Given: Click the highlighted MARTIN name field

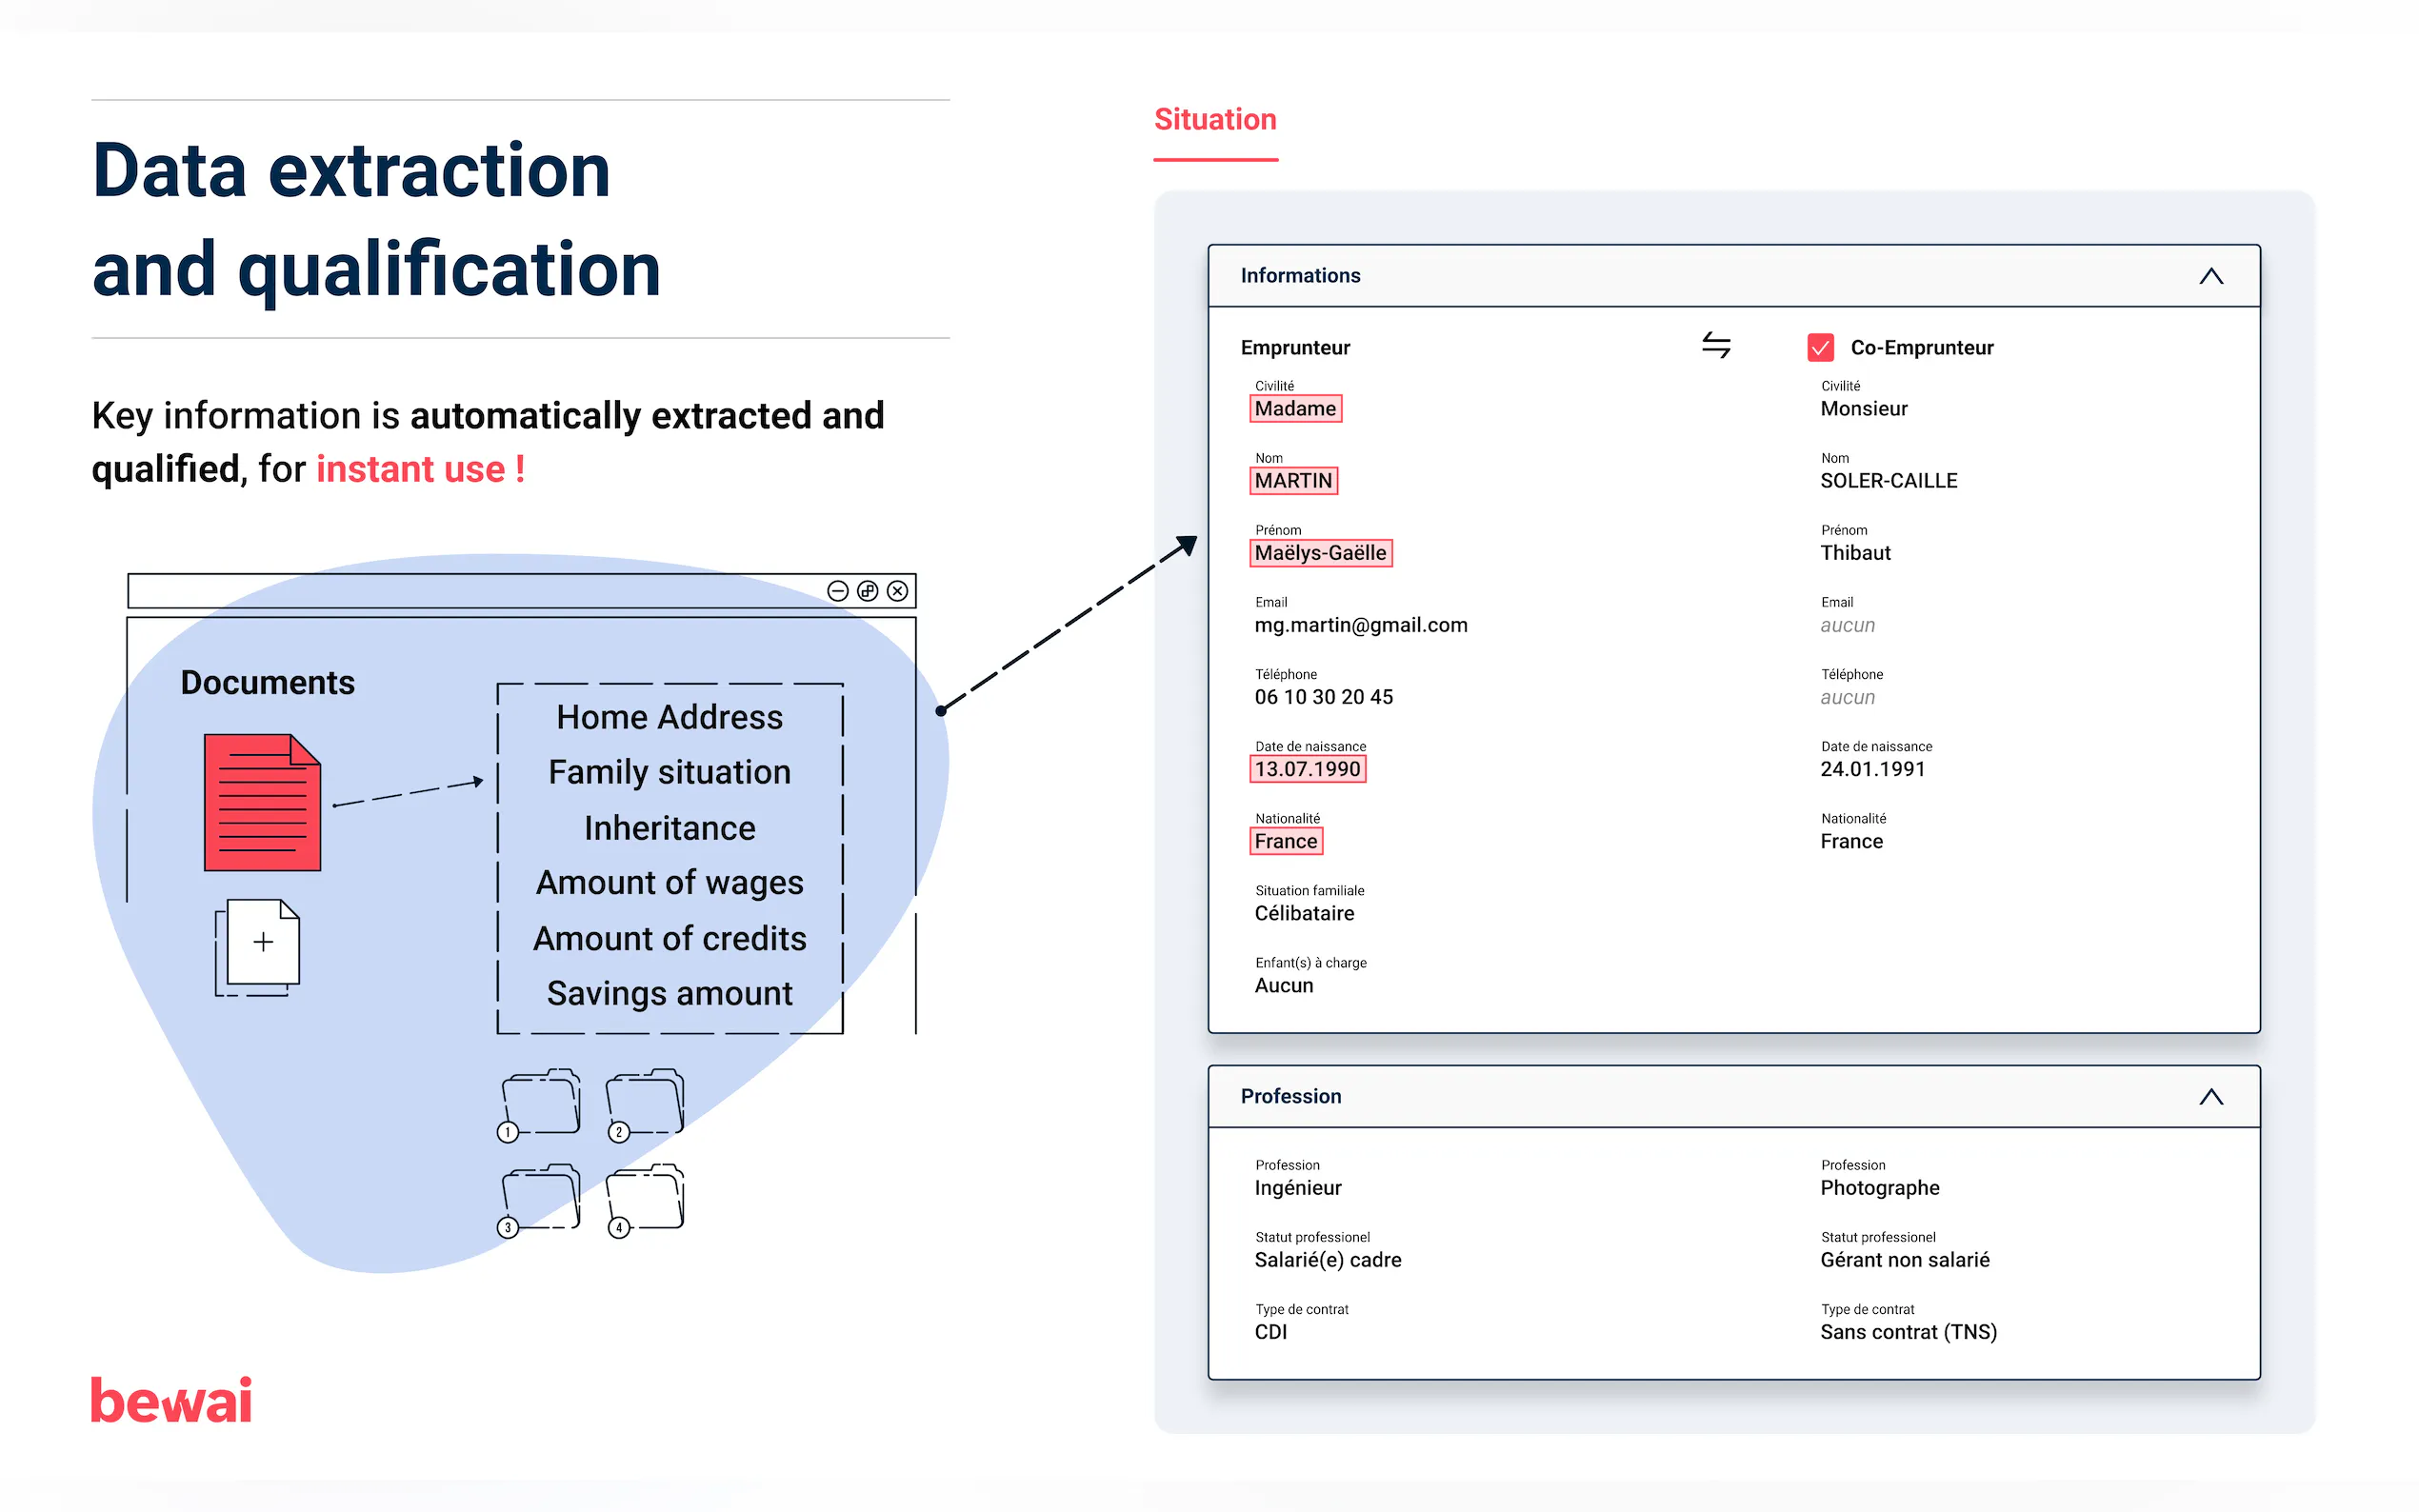Looking at the screenshot, I should click(1293, 481).
